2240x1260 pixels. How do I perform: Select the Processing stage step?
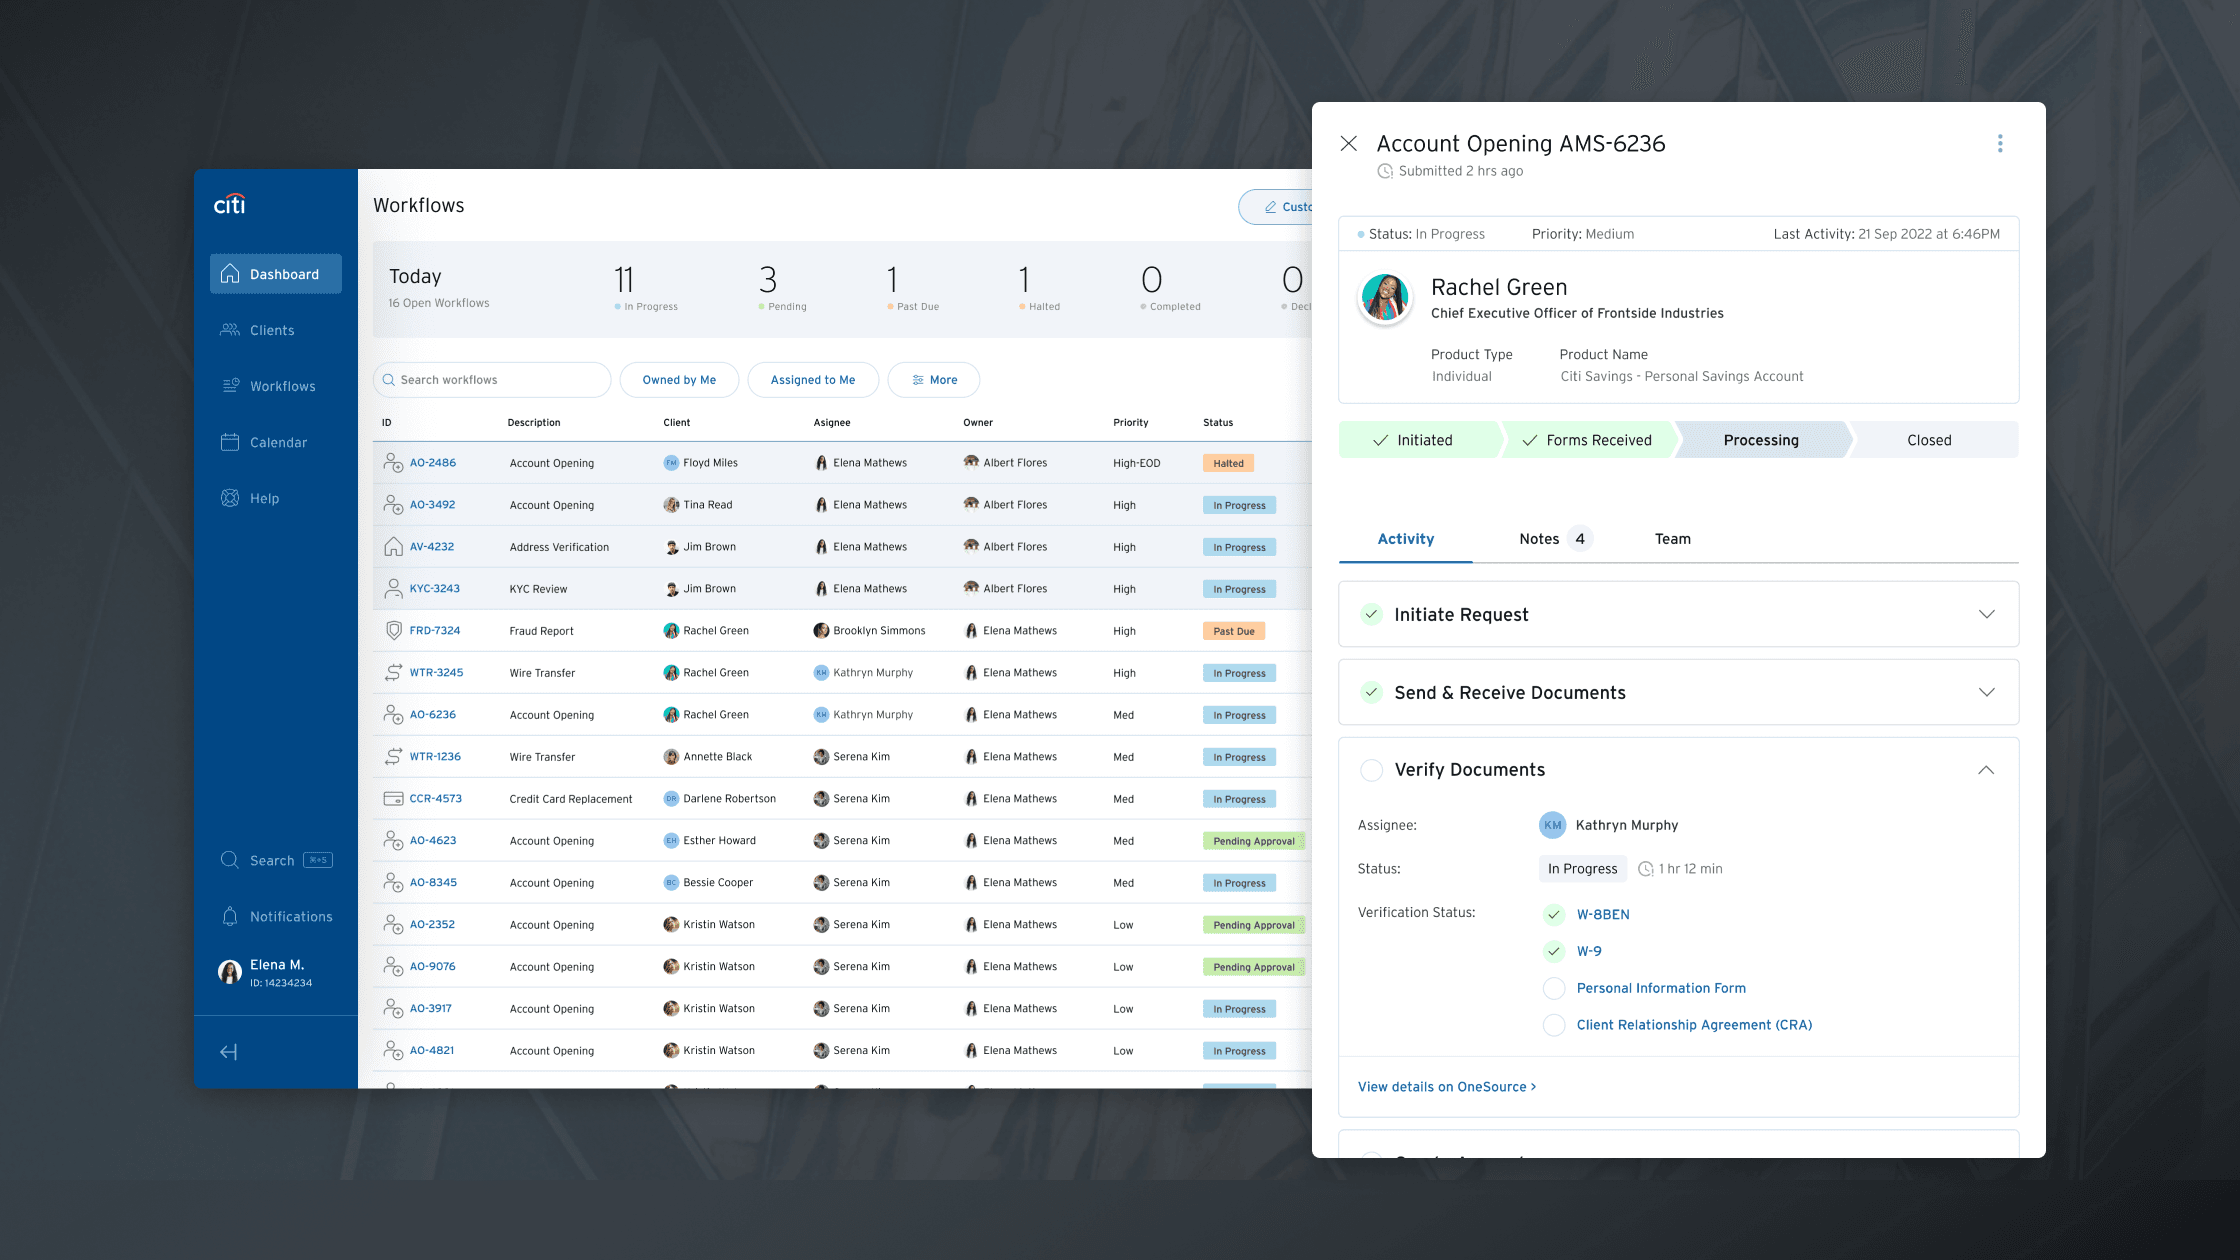1761,440
